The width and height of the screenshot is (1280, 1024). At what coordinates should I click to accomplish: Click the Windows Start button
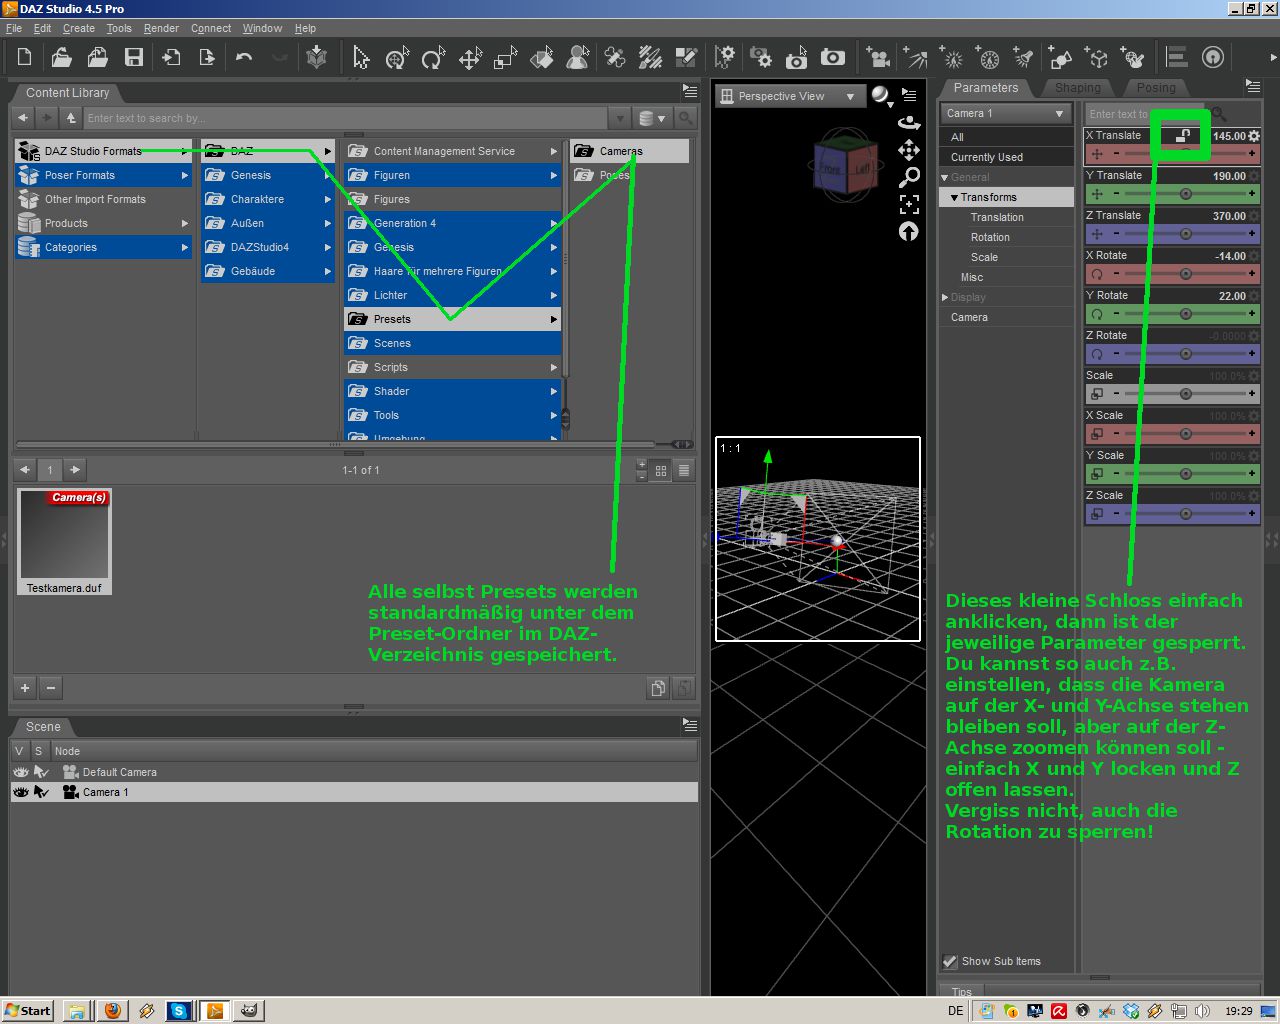[28, 1011]
